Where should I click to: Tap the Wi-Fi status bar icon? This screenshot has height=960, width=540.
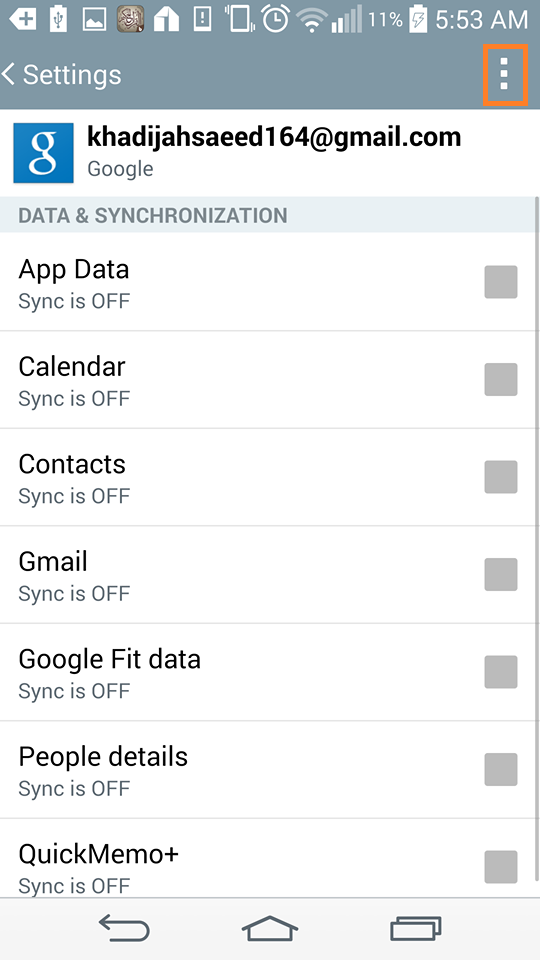[311, 20]
